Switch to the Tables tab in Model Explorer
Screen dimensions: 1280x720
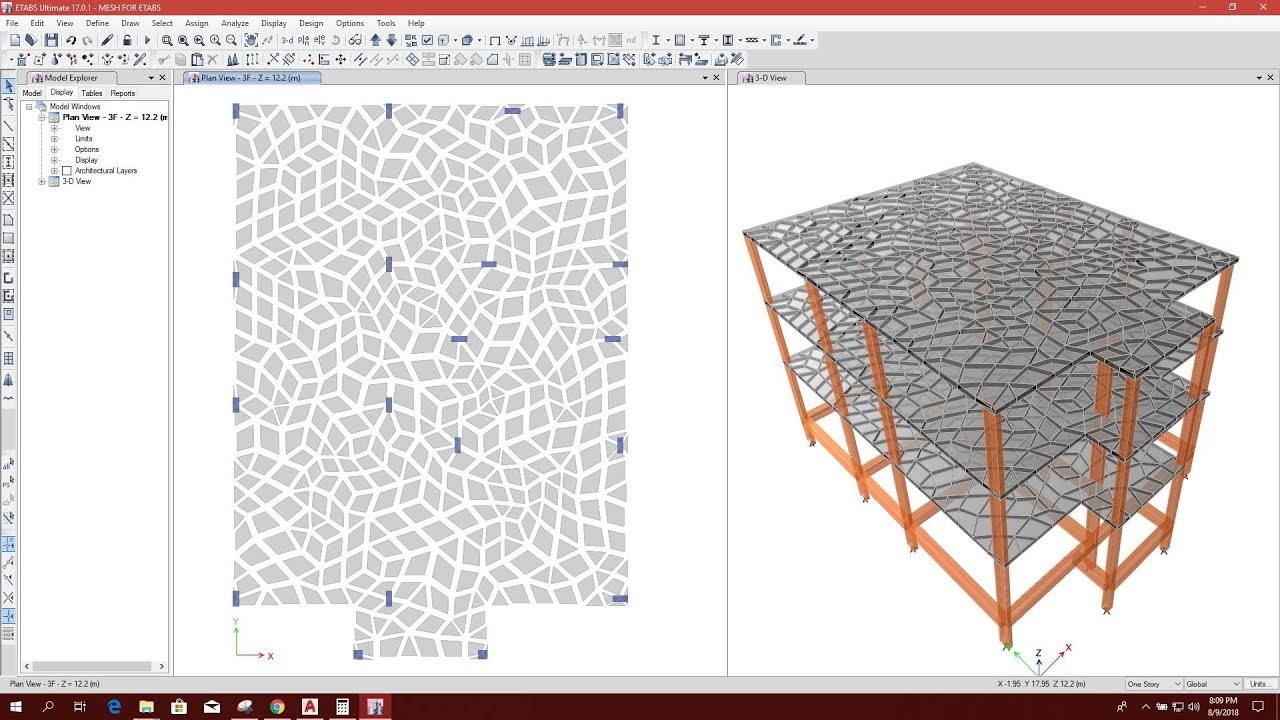[x=91, y=92]
